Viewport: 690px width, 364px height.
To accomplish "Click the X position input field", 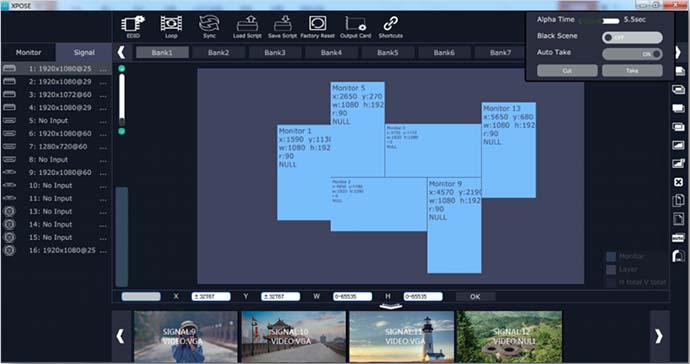I will click(x=211, y=297).
